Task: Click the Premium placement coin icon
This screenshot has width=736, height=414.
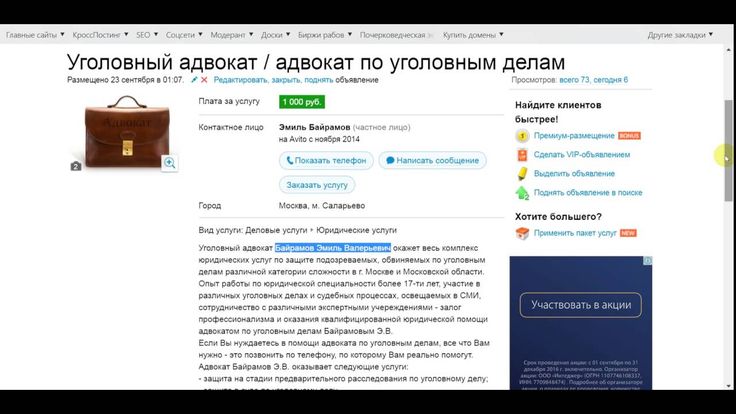Action: tap(522, 136)
